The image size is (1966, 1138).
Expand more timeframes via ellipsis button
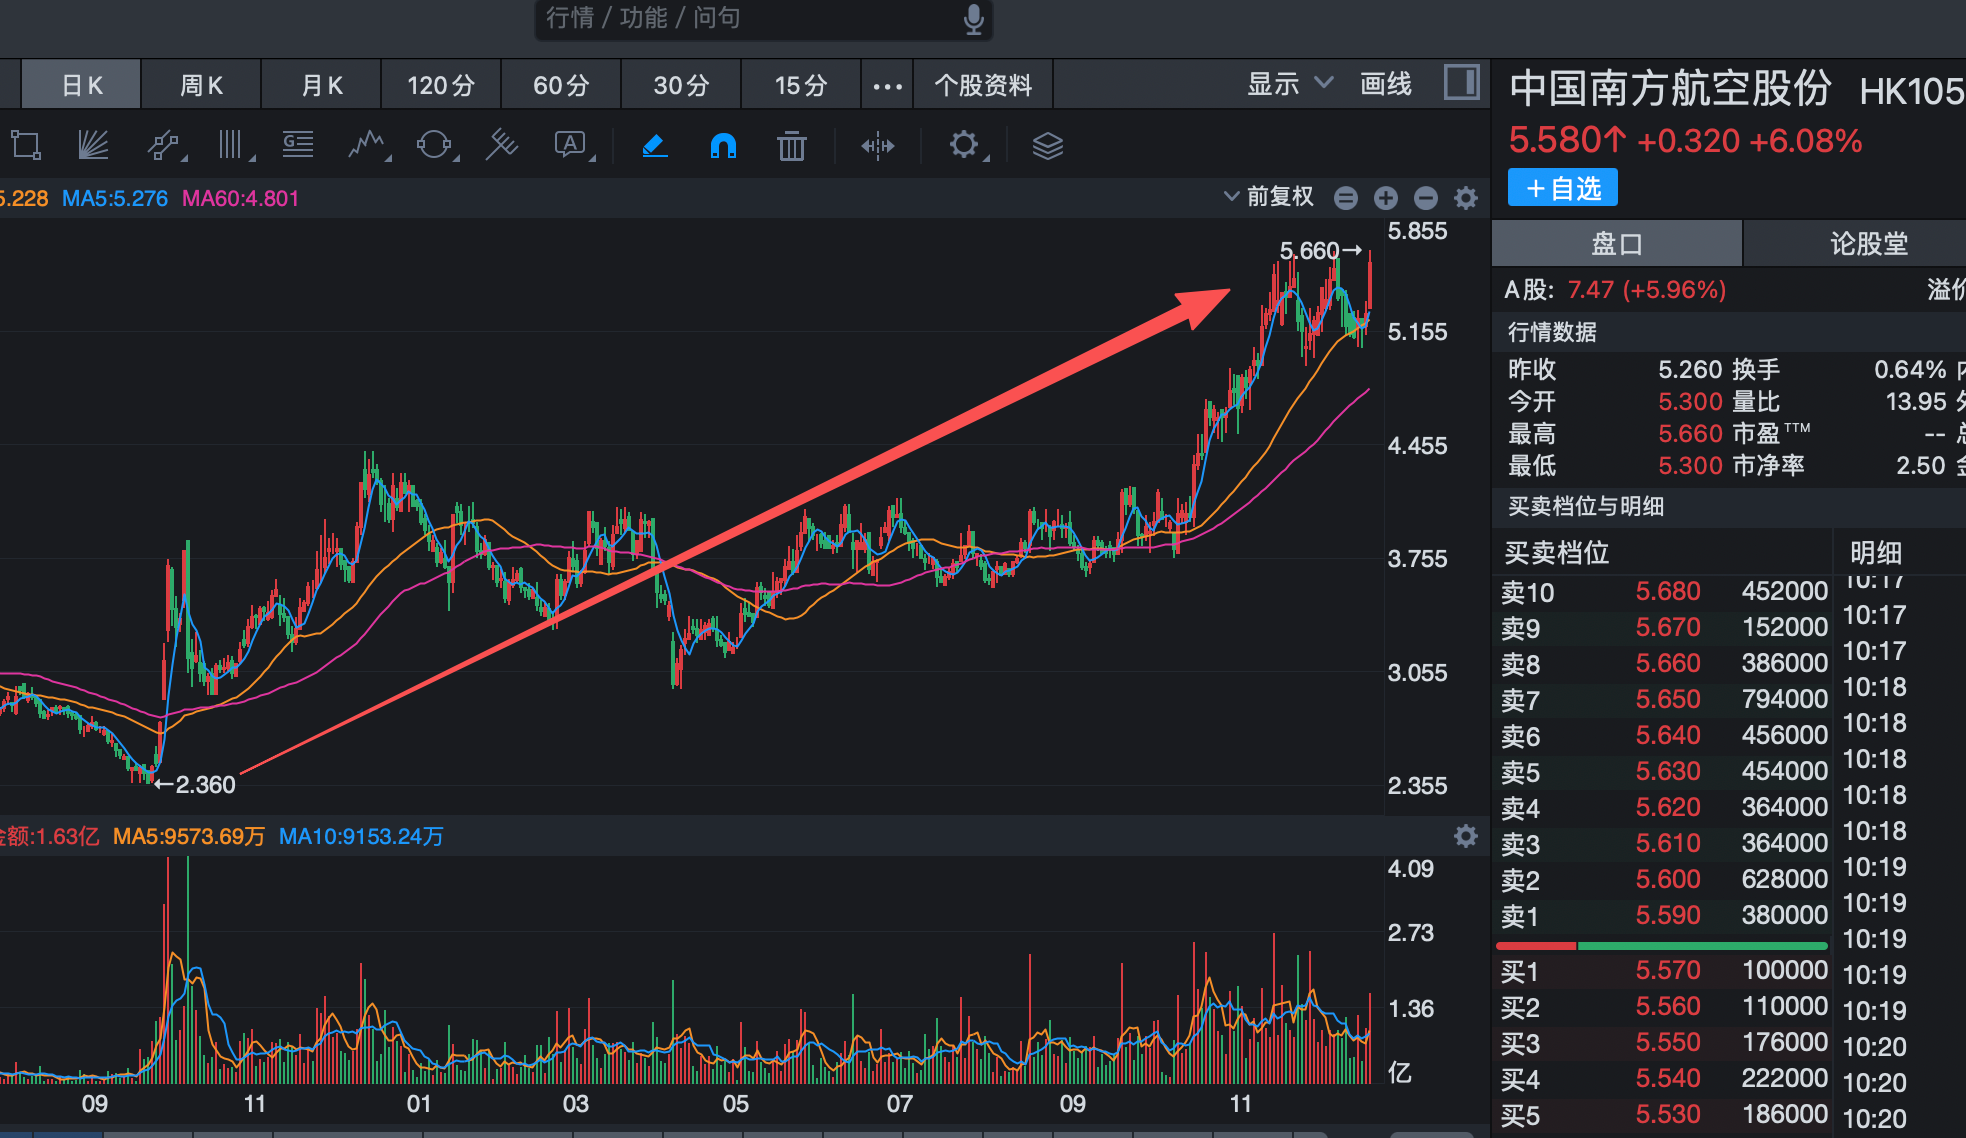pos(887,86)
